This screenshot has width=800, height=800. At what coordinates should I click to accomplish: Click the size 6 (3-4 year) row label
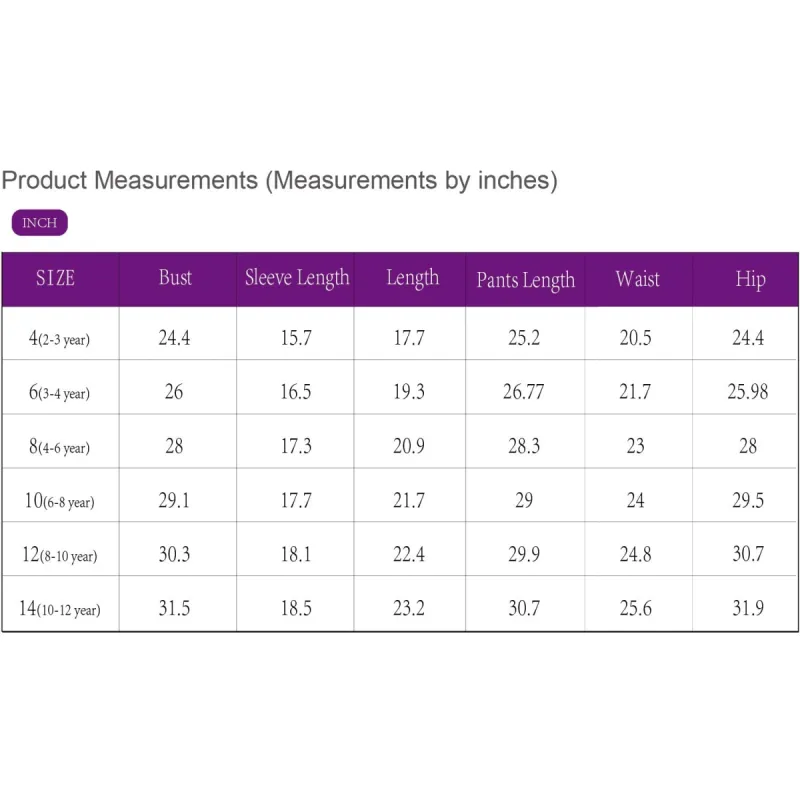[x=59, y=393]
